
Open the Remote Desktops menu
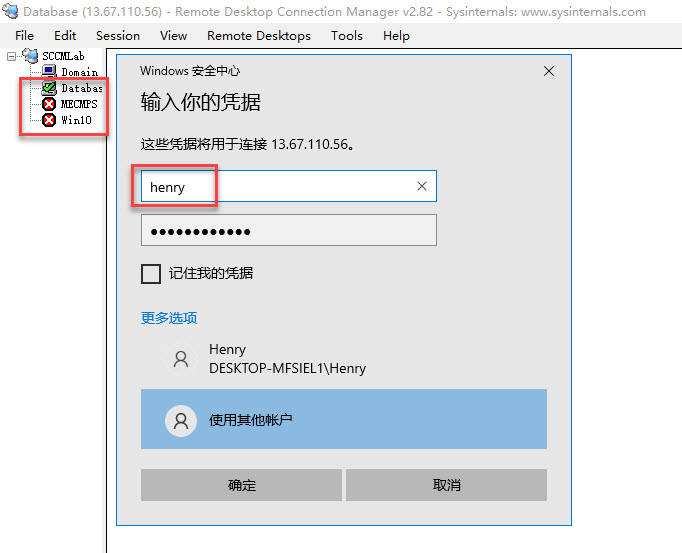[259, 35]
